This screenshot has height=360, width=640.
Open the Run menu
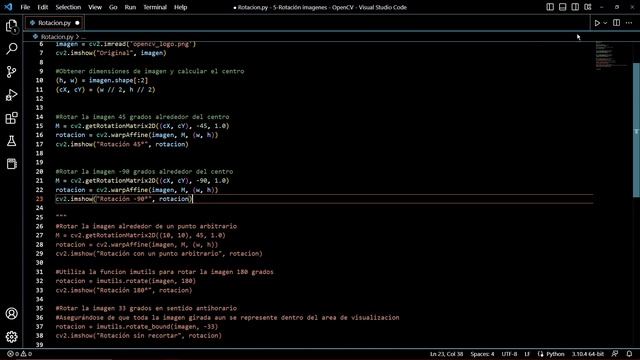(130, 7)
